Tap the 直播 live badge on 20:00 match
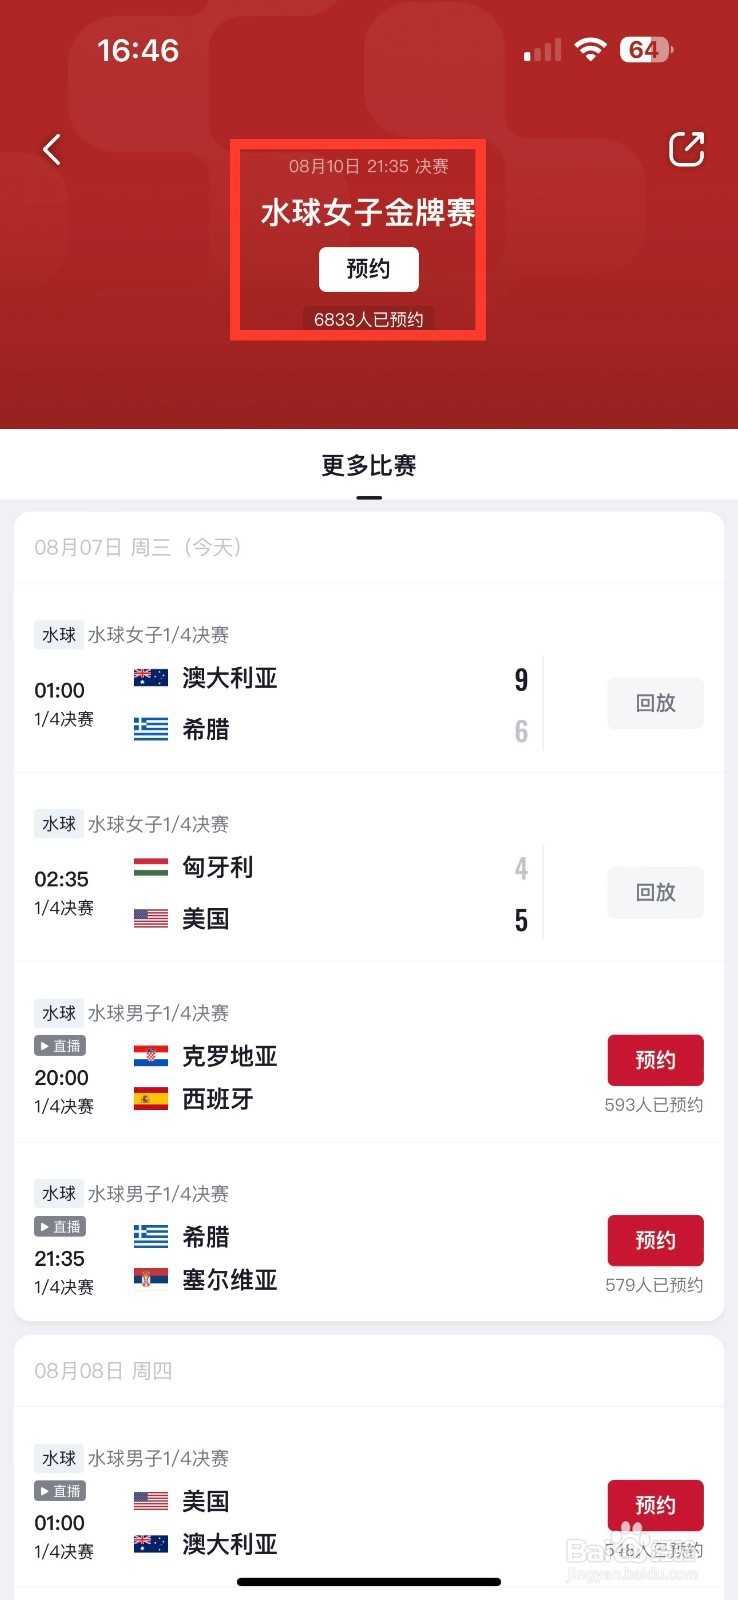The width and height of the screenshot is (738, 1600). (x=60, y=1046)
